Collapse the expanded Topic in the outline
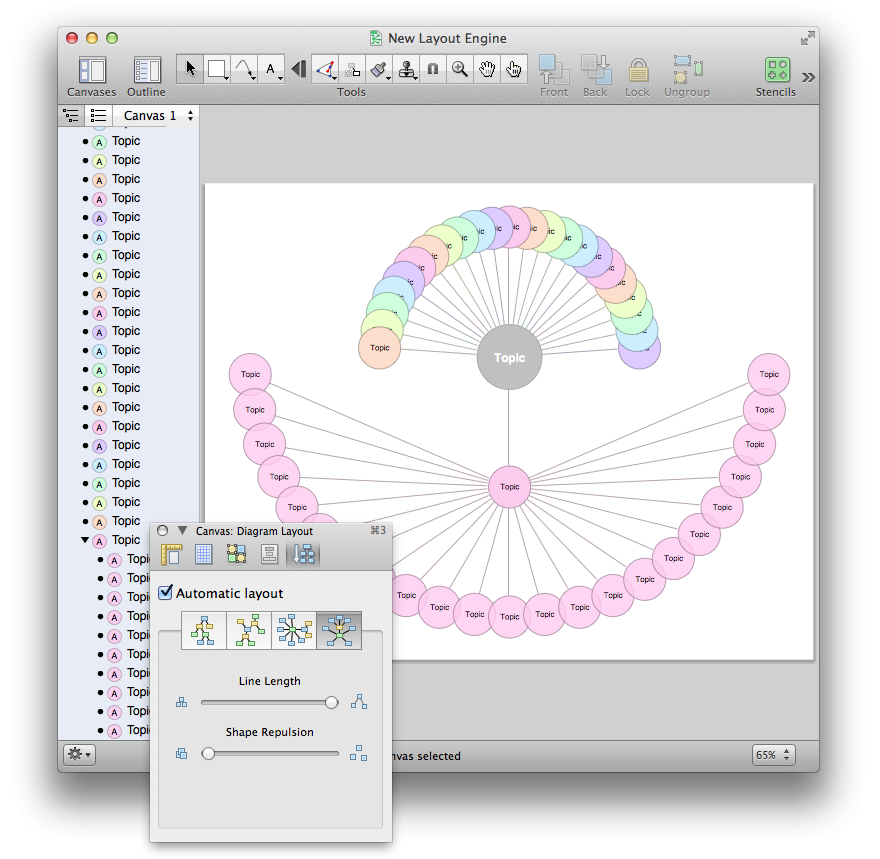The width and height of the screenshot is (880, 859). click(85, 540)
